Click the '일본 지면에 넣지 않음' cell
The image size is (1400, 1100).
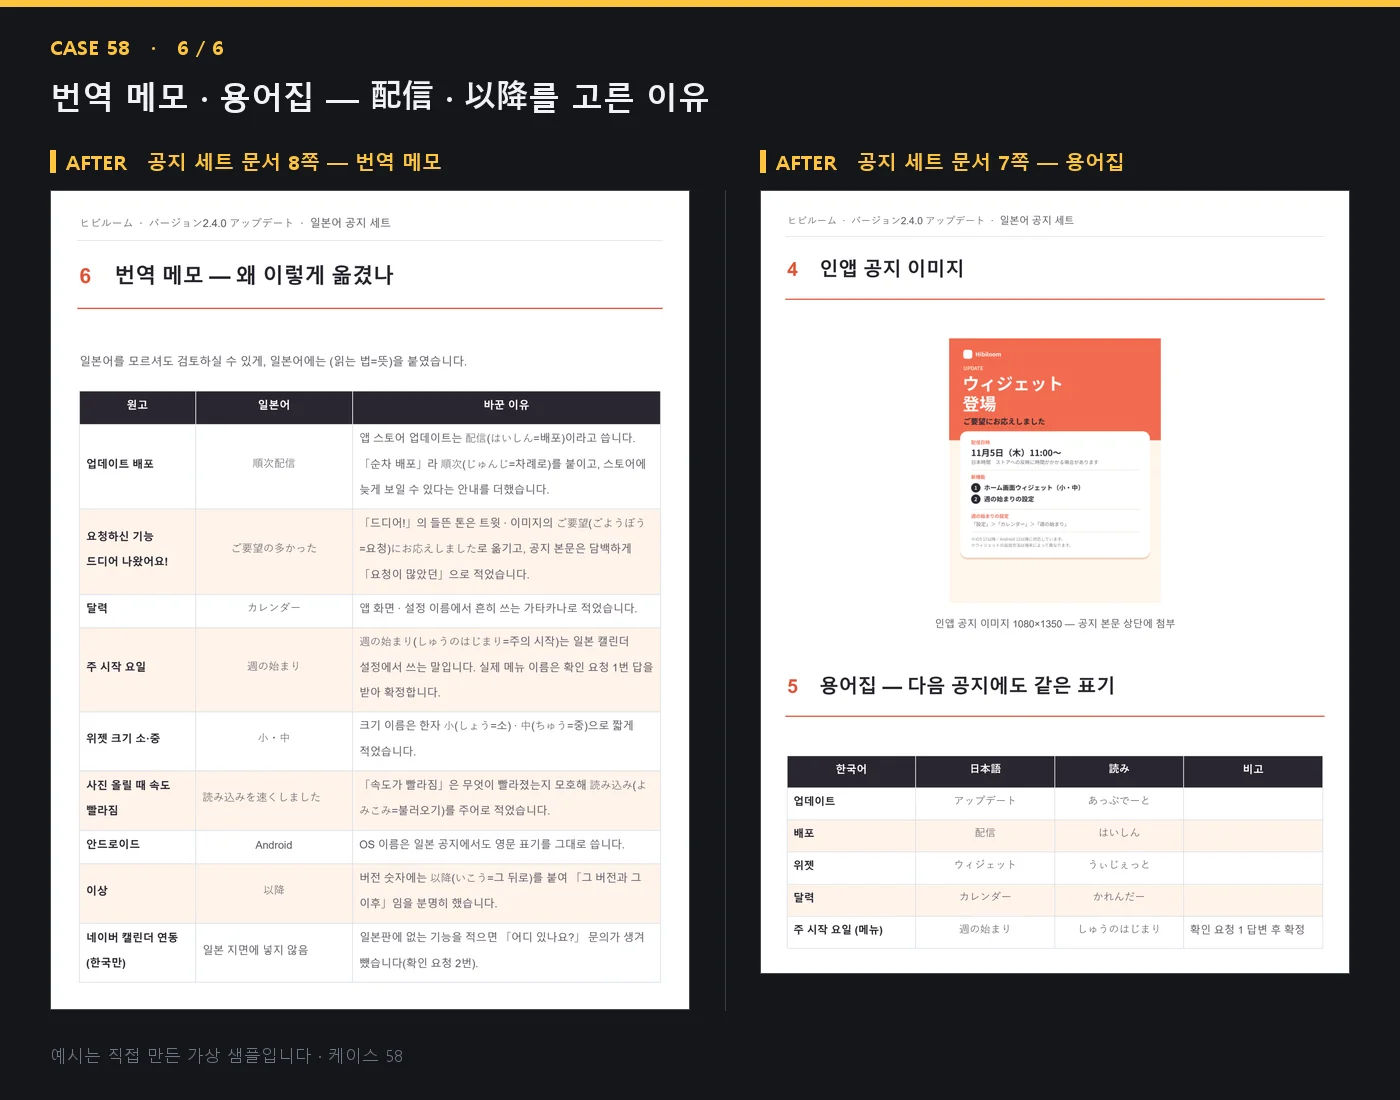click(274, 950)
